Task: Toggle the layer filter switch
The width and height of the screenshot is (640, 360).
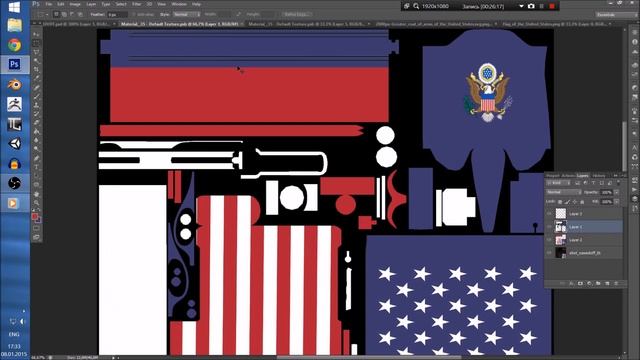Action: pos(619,183)
